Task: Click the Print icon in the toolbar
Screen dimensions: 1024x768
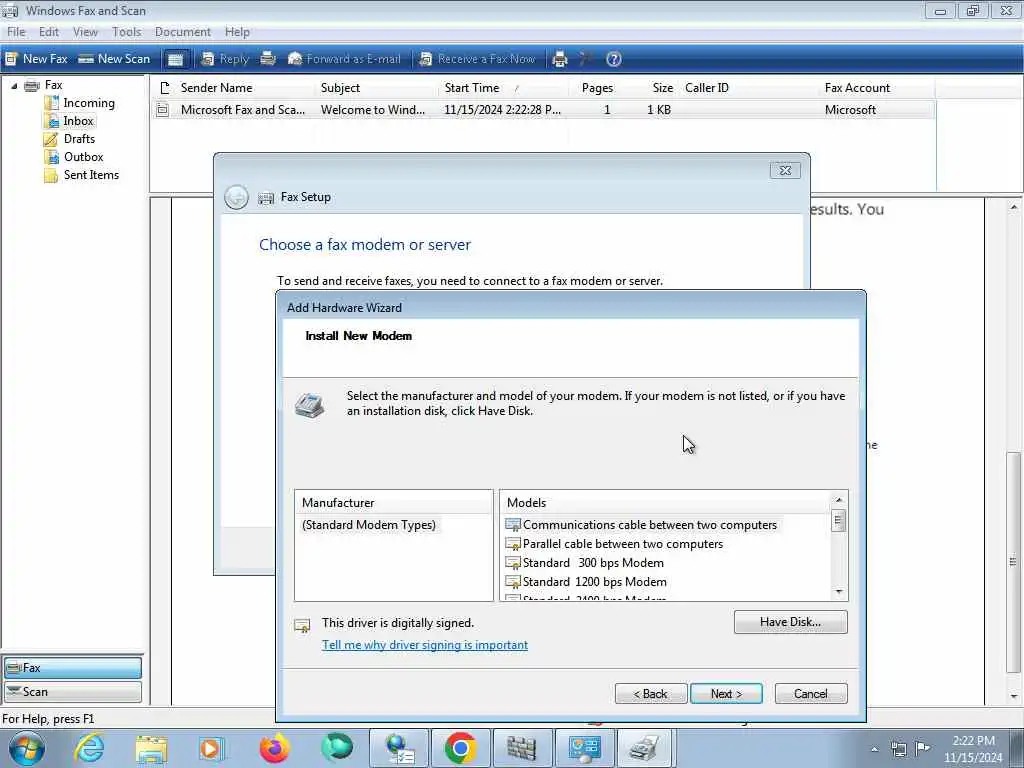Action: pyautogui.click(x=560, y=59)
